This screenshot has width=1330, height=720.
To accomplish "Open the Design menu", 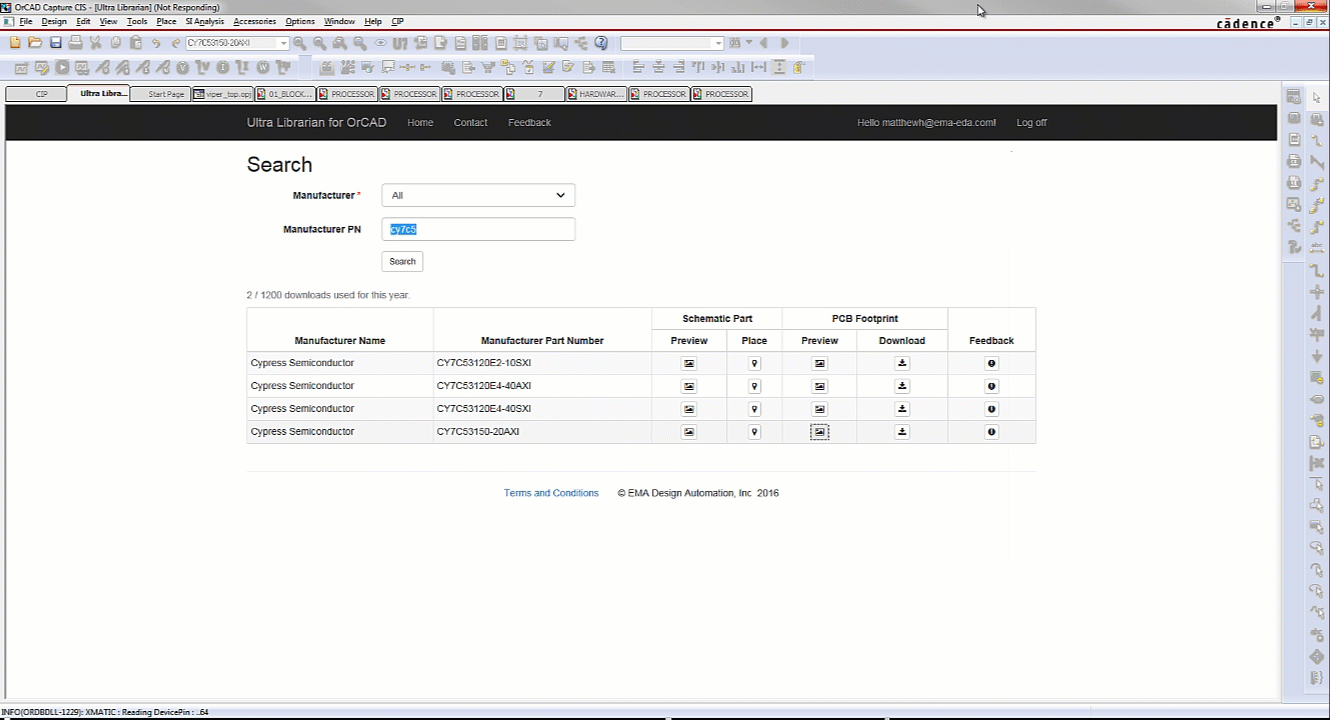I will [x=54, y=21].
